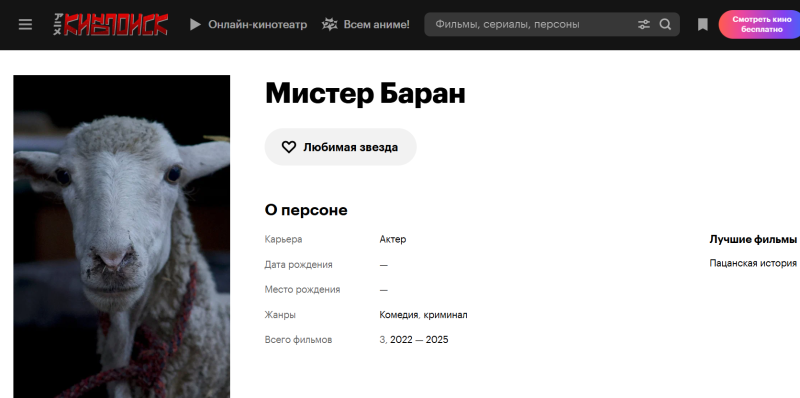
Task: Click the Кинопоиск logo
Action: 111,24
